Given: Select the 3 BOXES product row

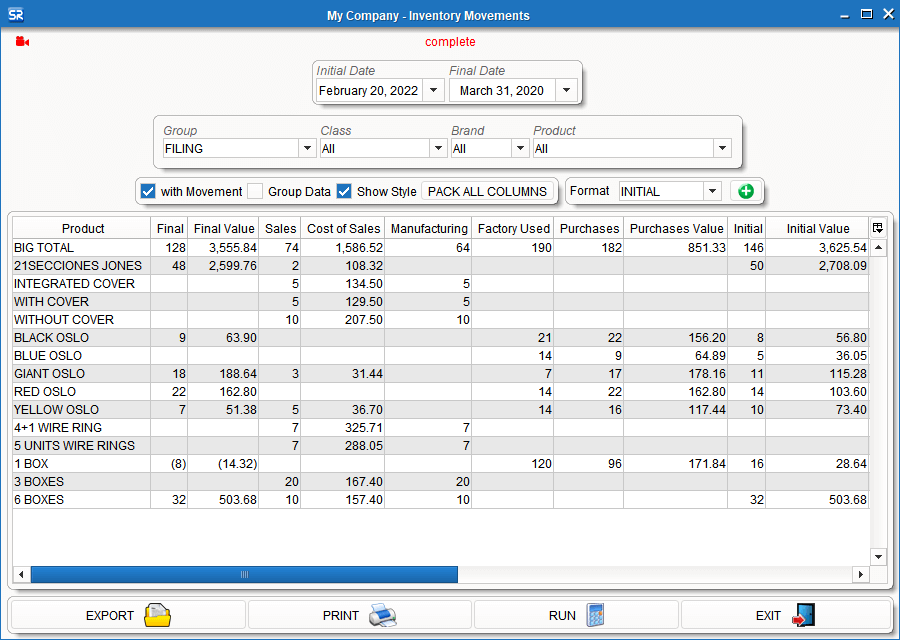Looking at the screenshot, I should click(441, 482).
